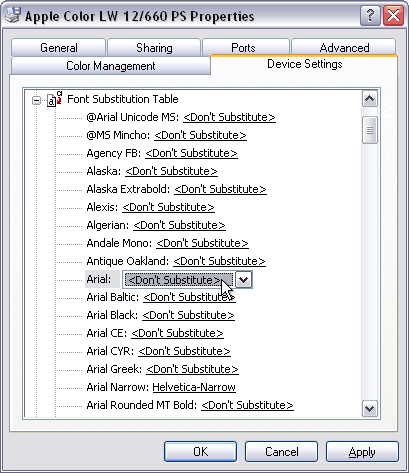Click the OK button
409x473 pixels.
200,452
